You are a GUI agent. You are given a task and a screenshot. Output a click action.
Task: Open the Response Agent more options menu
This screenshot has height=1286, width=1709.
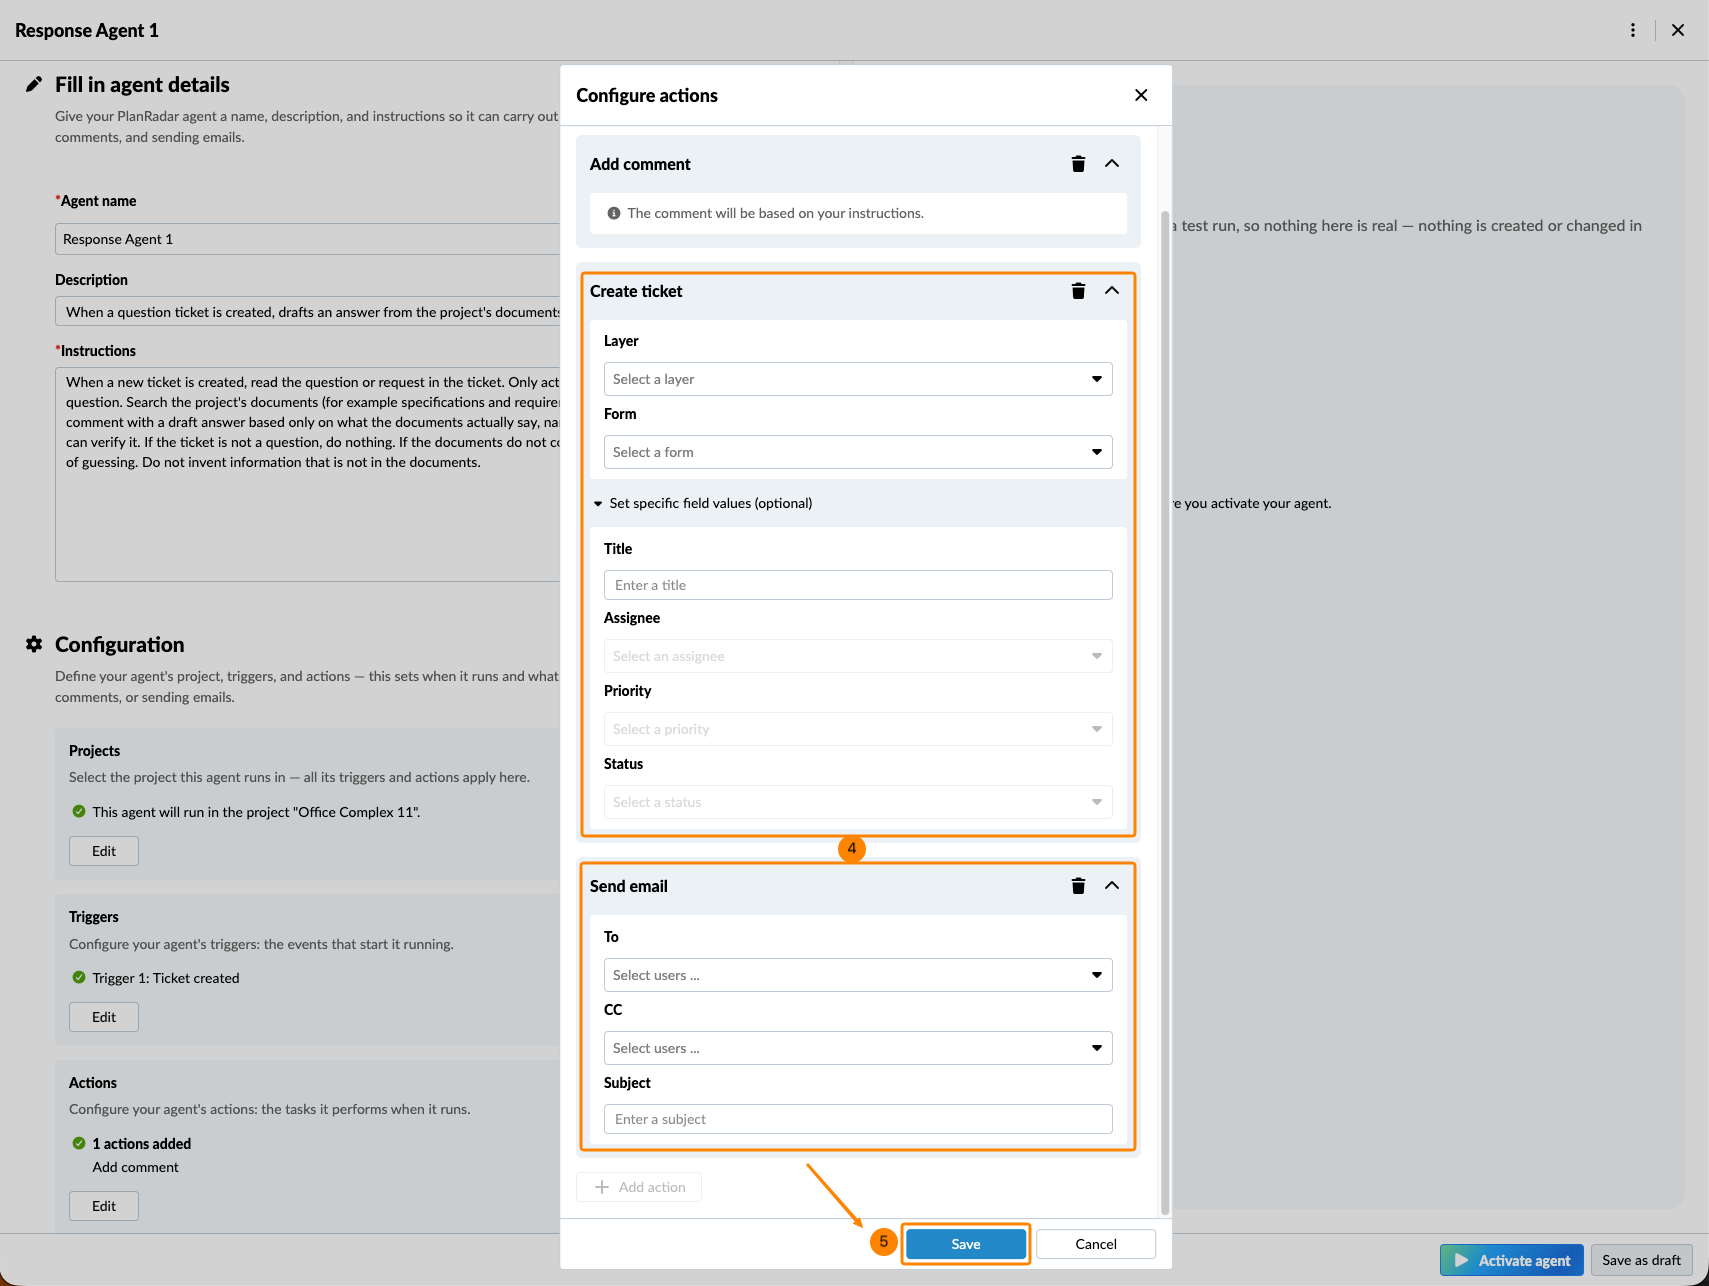[1633, 30]
